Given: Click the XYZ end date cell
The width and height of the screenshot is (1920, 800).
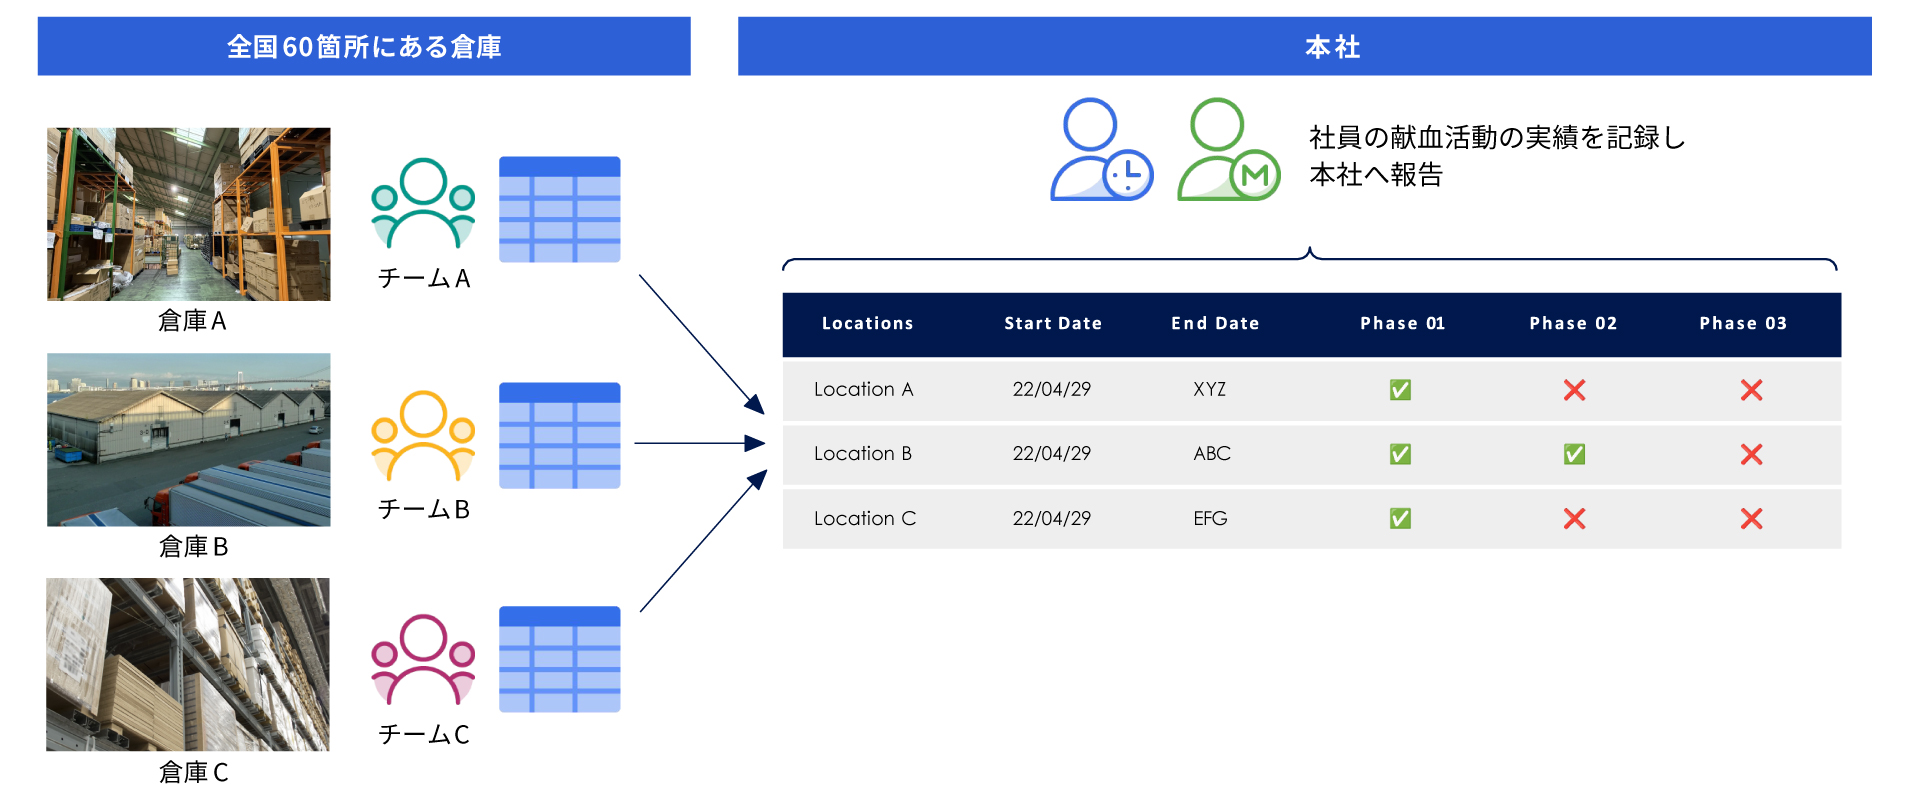Looking at the screenshot, I should (1209, 389).
